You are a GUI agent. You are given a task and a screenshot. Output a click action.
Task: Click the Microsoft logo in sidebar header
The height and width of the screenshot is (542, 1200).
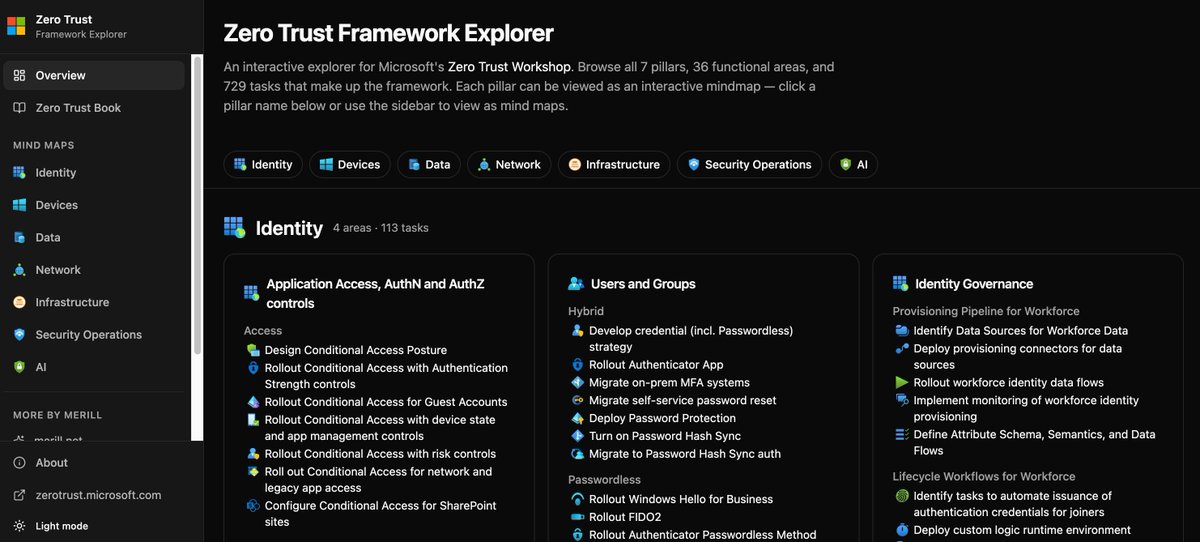[x=17, y=26]
